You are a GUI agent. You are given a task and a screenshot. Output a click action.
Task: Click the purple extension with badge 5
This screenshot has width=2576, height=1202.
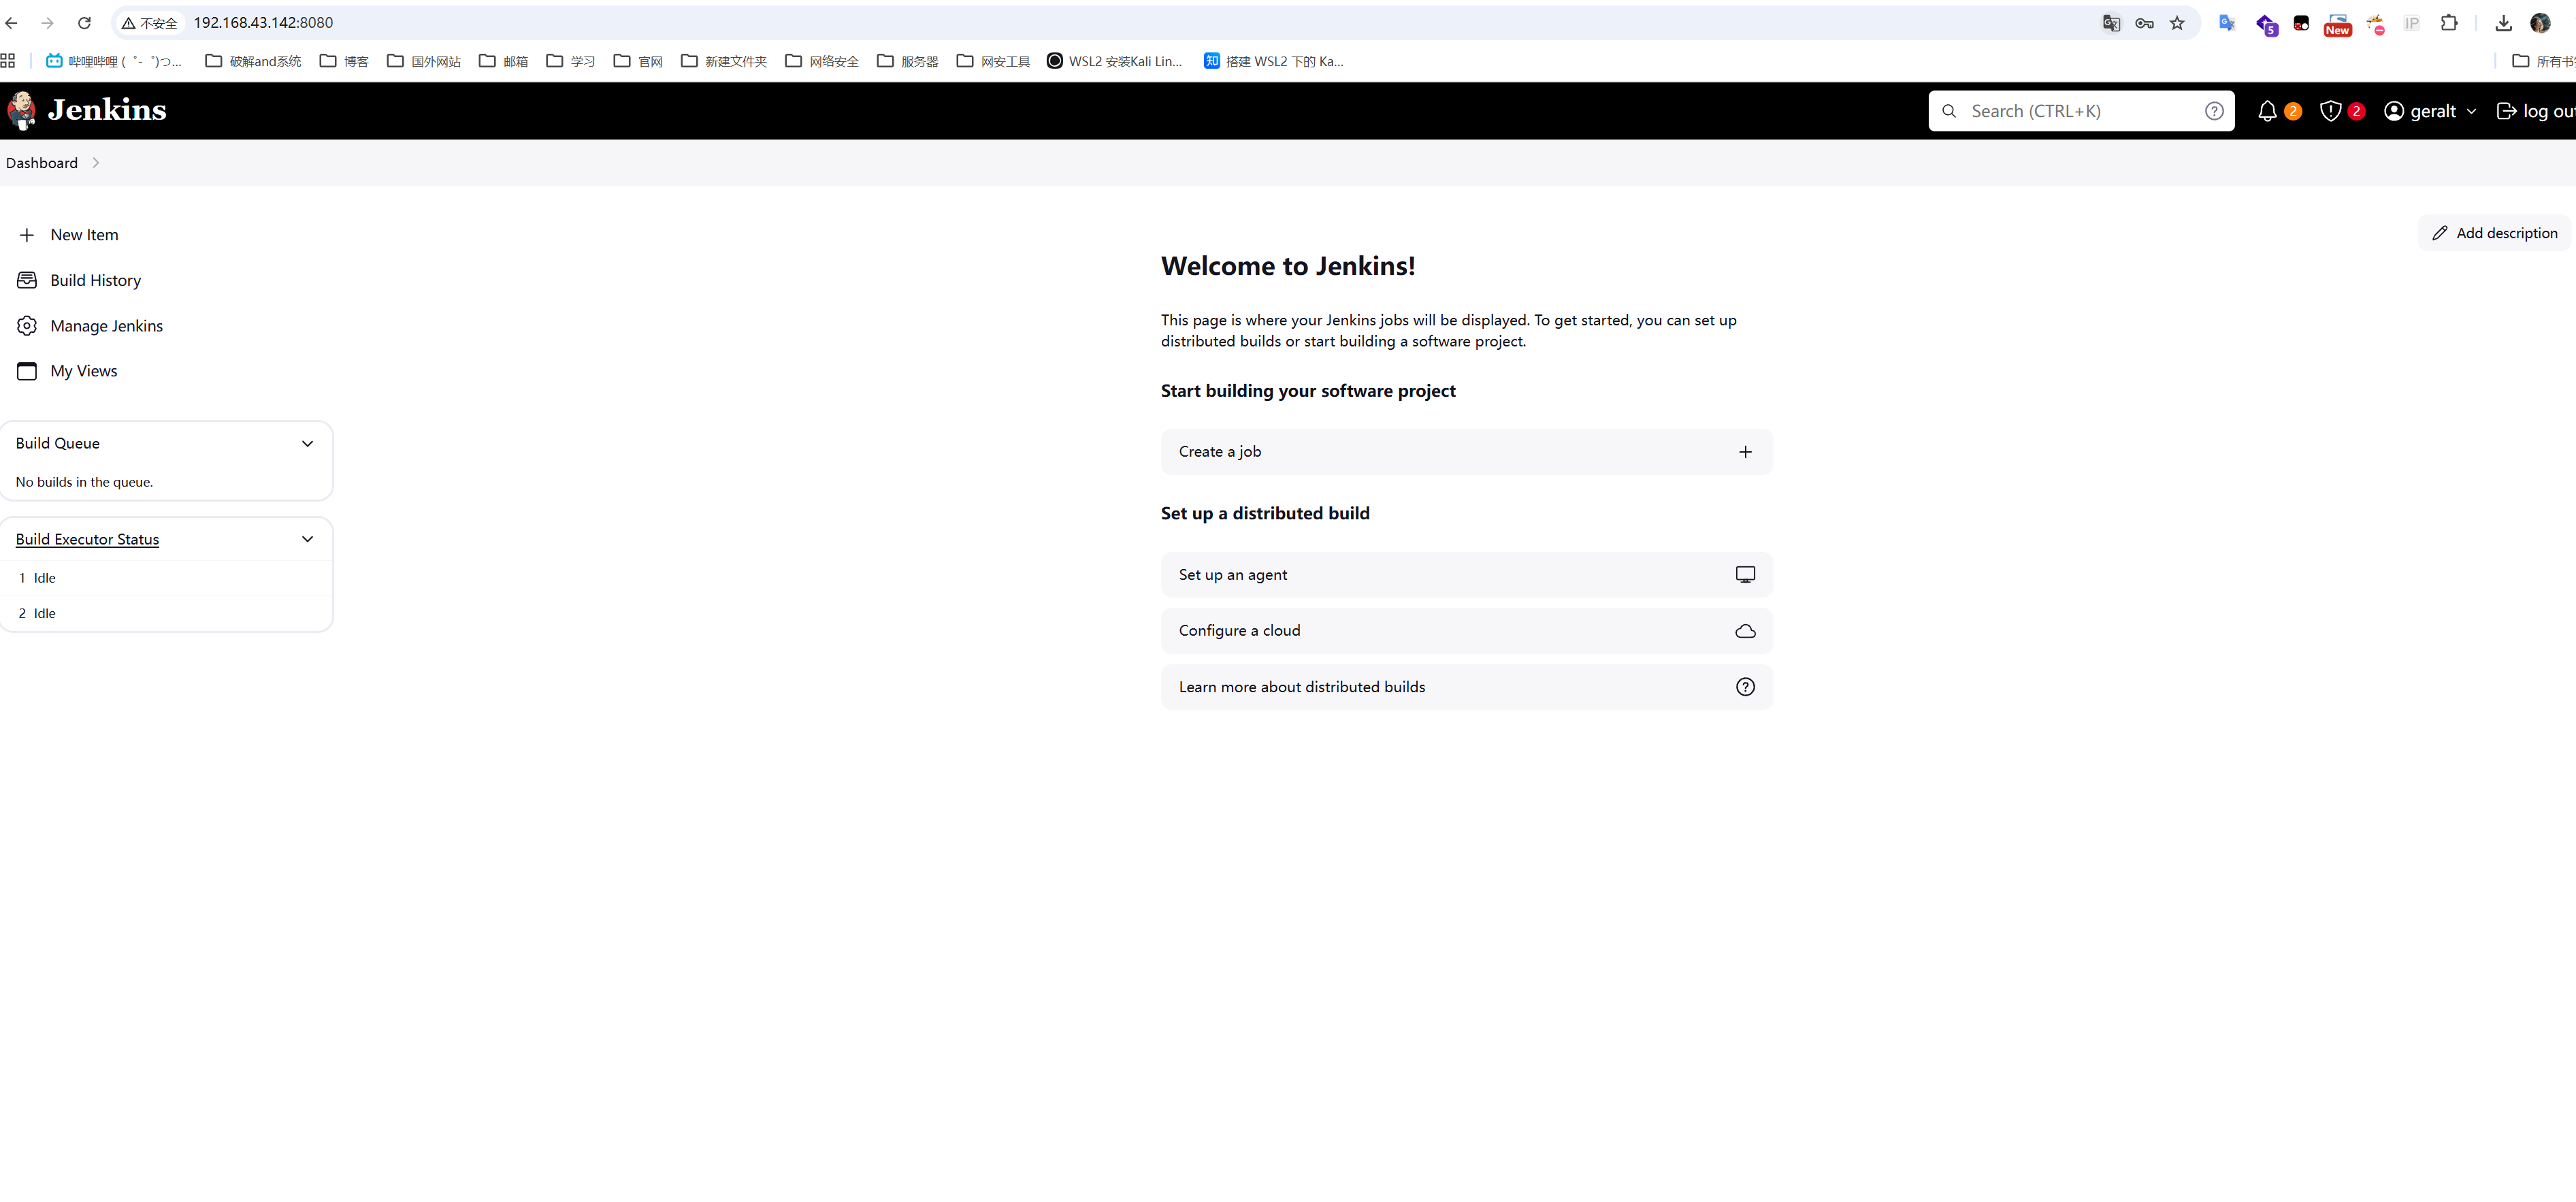click(2266, 24)
